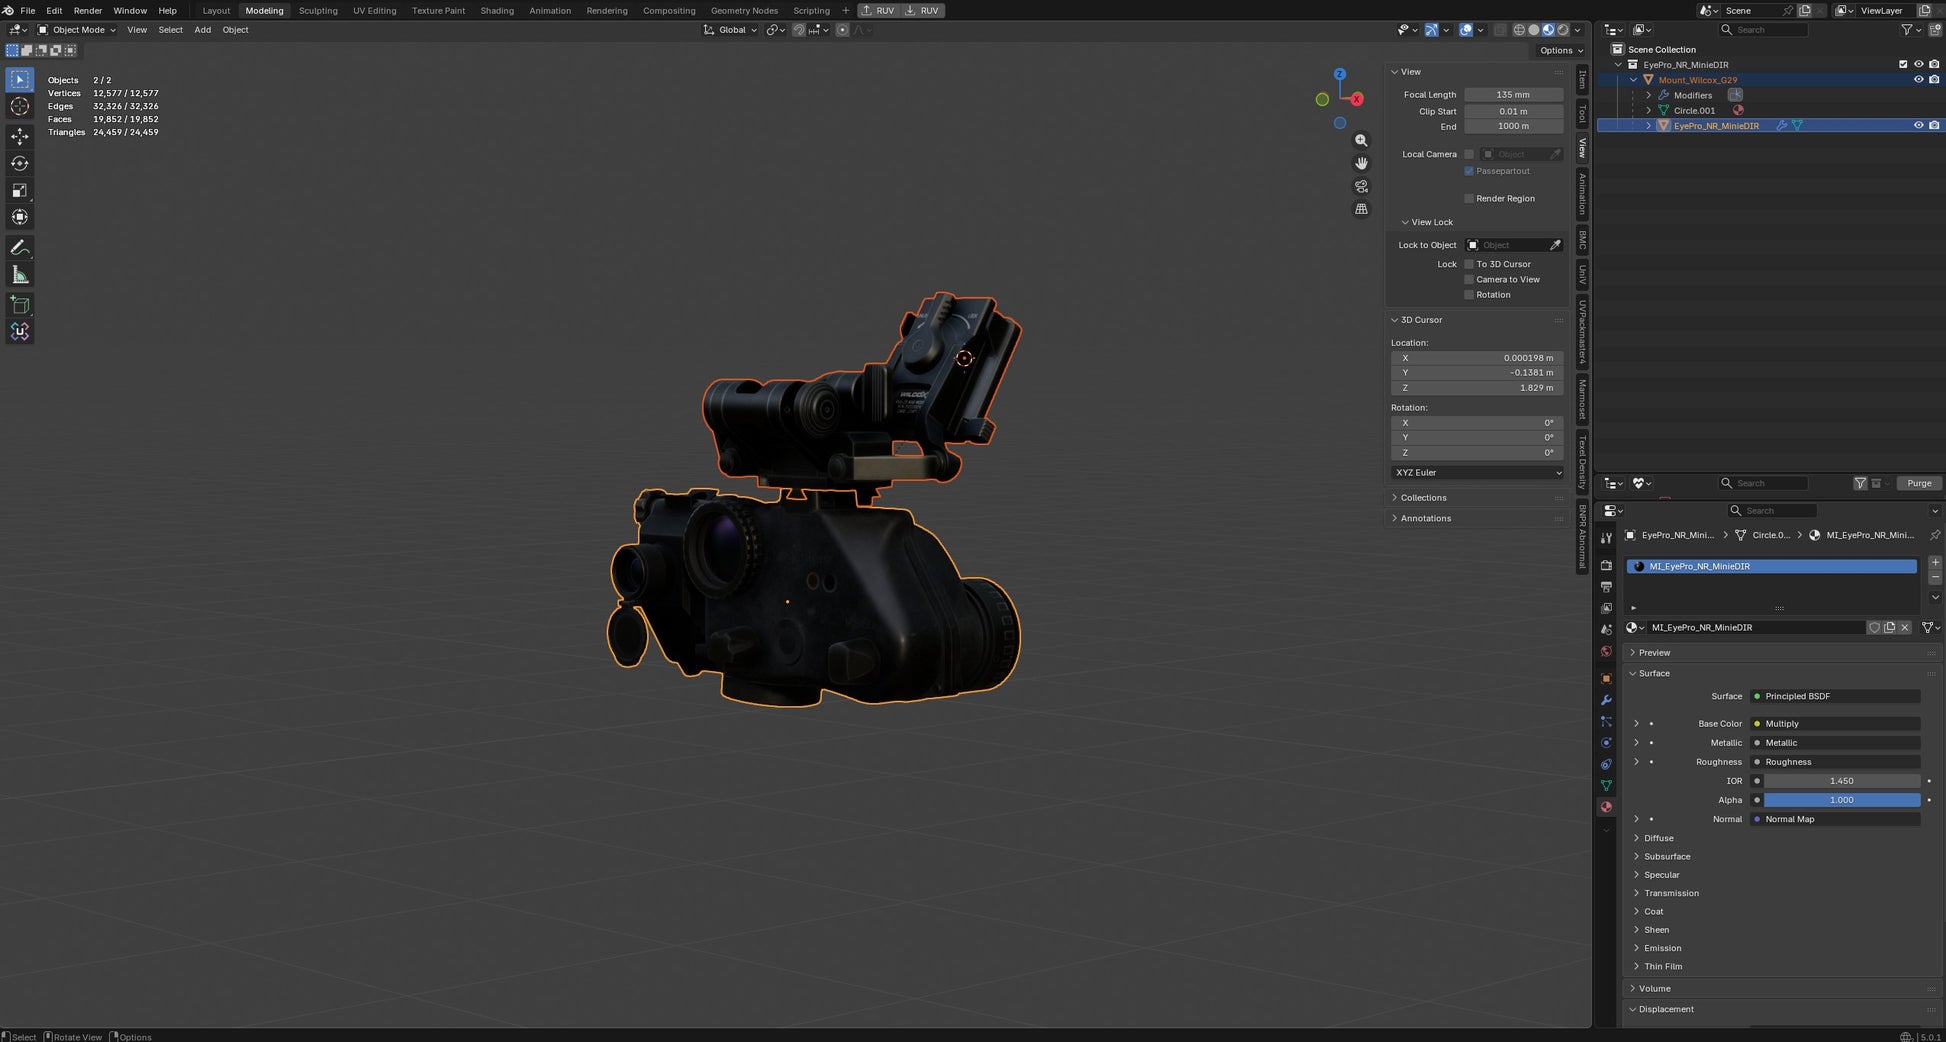Open the Physics properties tab icon

(1606, 743)
